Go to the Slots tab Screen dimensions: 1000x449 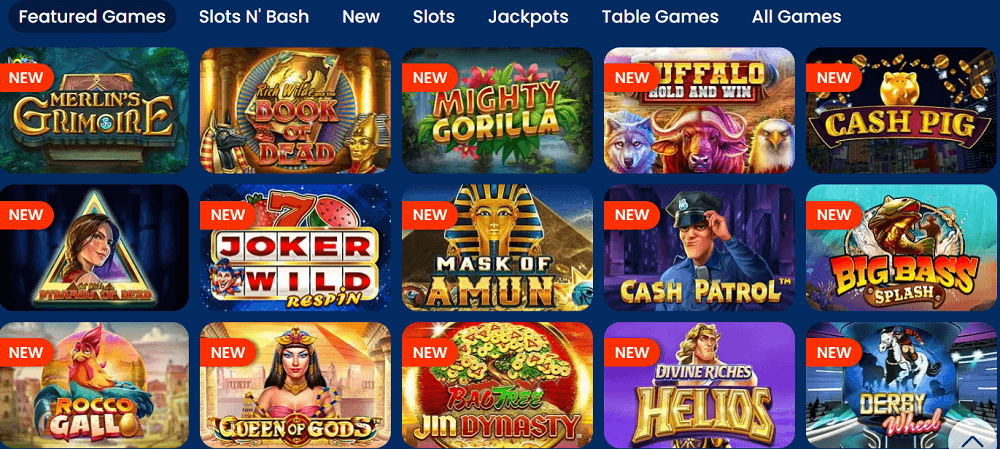point(434,17)
